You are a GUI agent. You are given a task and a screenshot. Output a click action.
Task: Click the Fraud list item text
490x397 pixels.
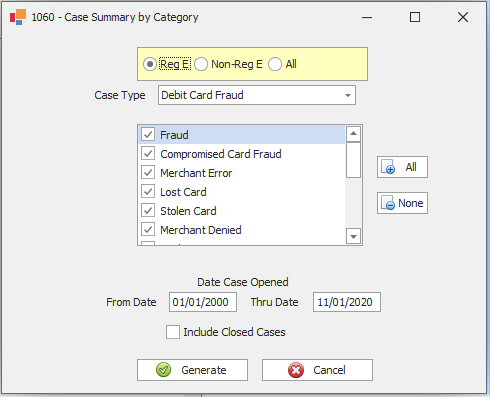click(174, 135)
